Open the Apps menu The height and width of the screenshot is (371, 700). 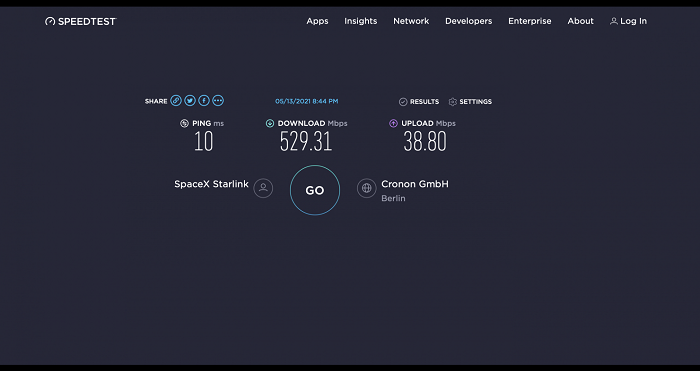(x=317, y=21)
